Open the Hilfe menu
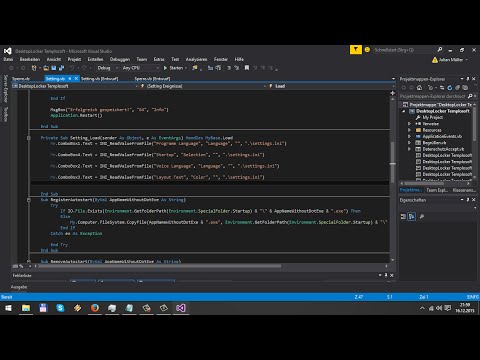The image size is (480, 360). click(x=239, y=59)
